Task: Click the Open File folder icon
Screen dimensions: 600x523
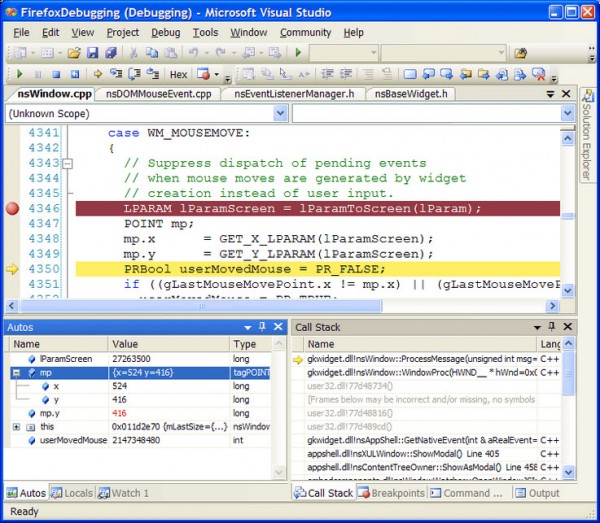Action: click(74, 52)
